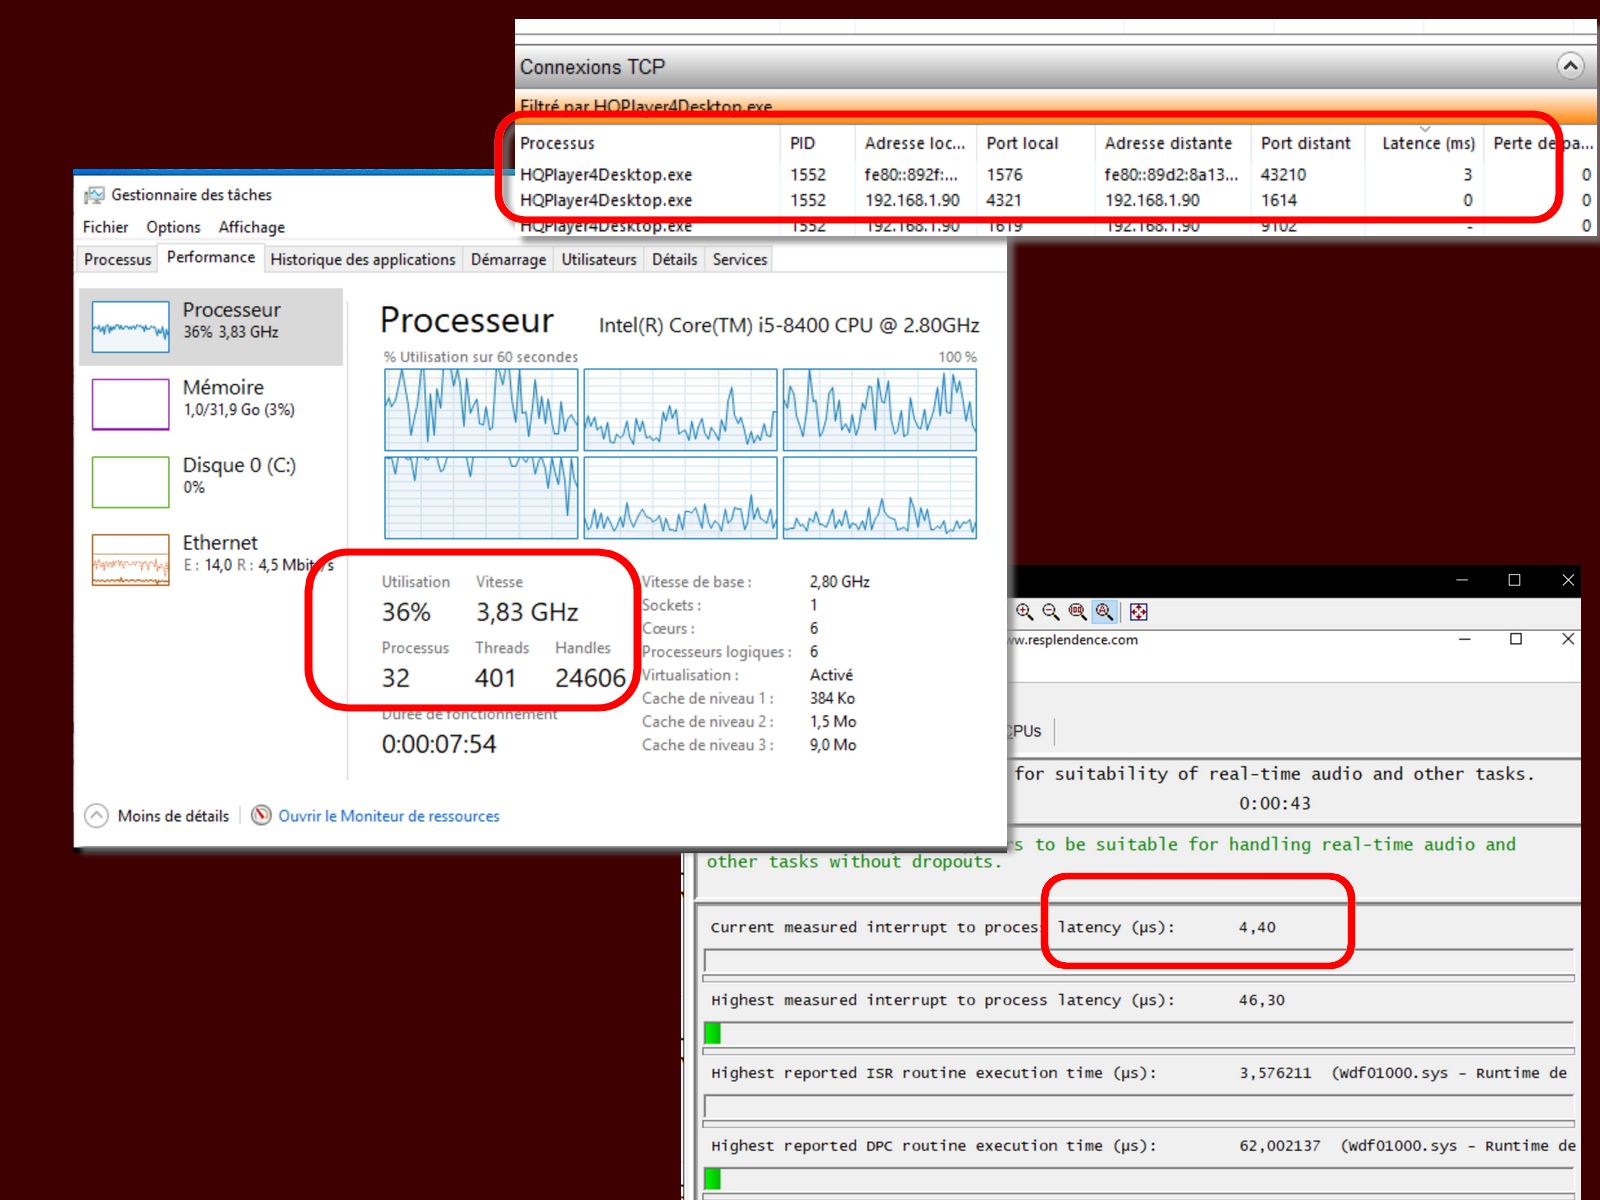1600x1200 pixels.
Task: Open the Options menu in Task Manager
Action: click(173, 227)
